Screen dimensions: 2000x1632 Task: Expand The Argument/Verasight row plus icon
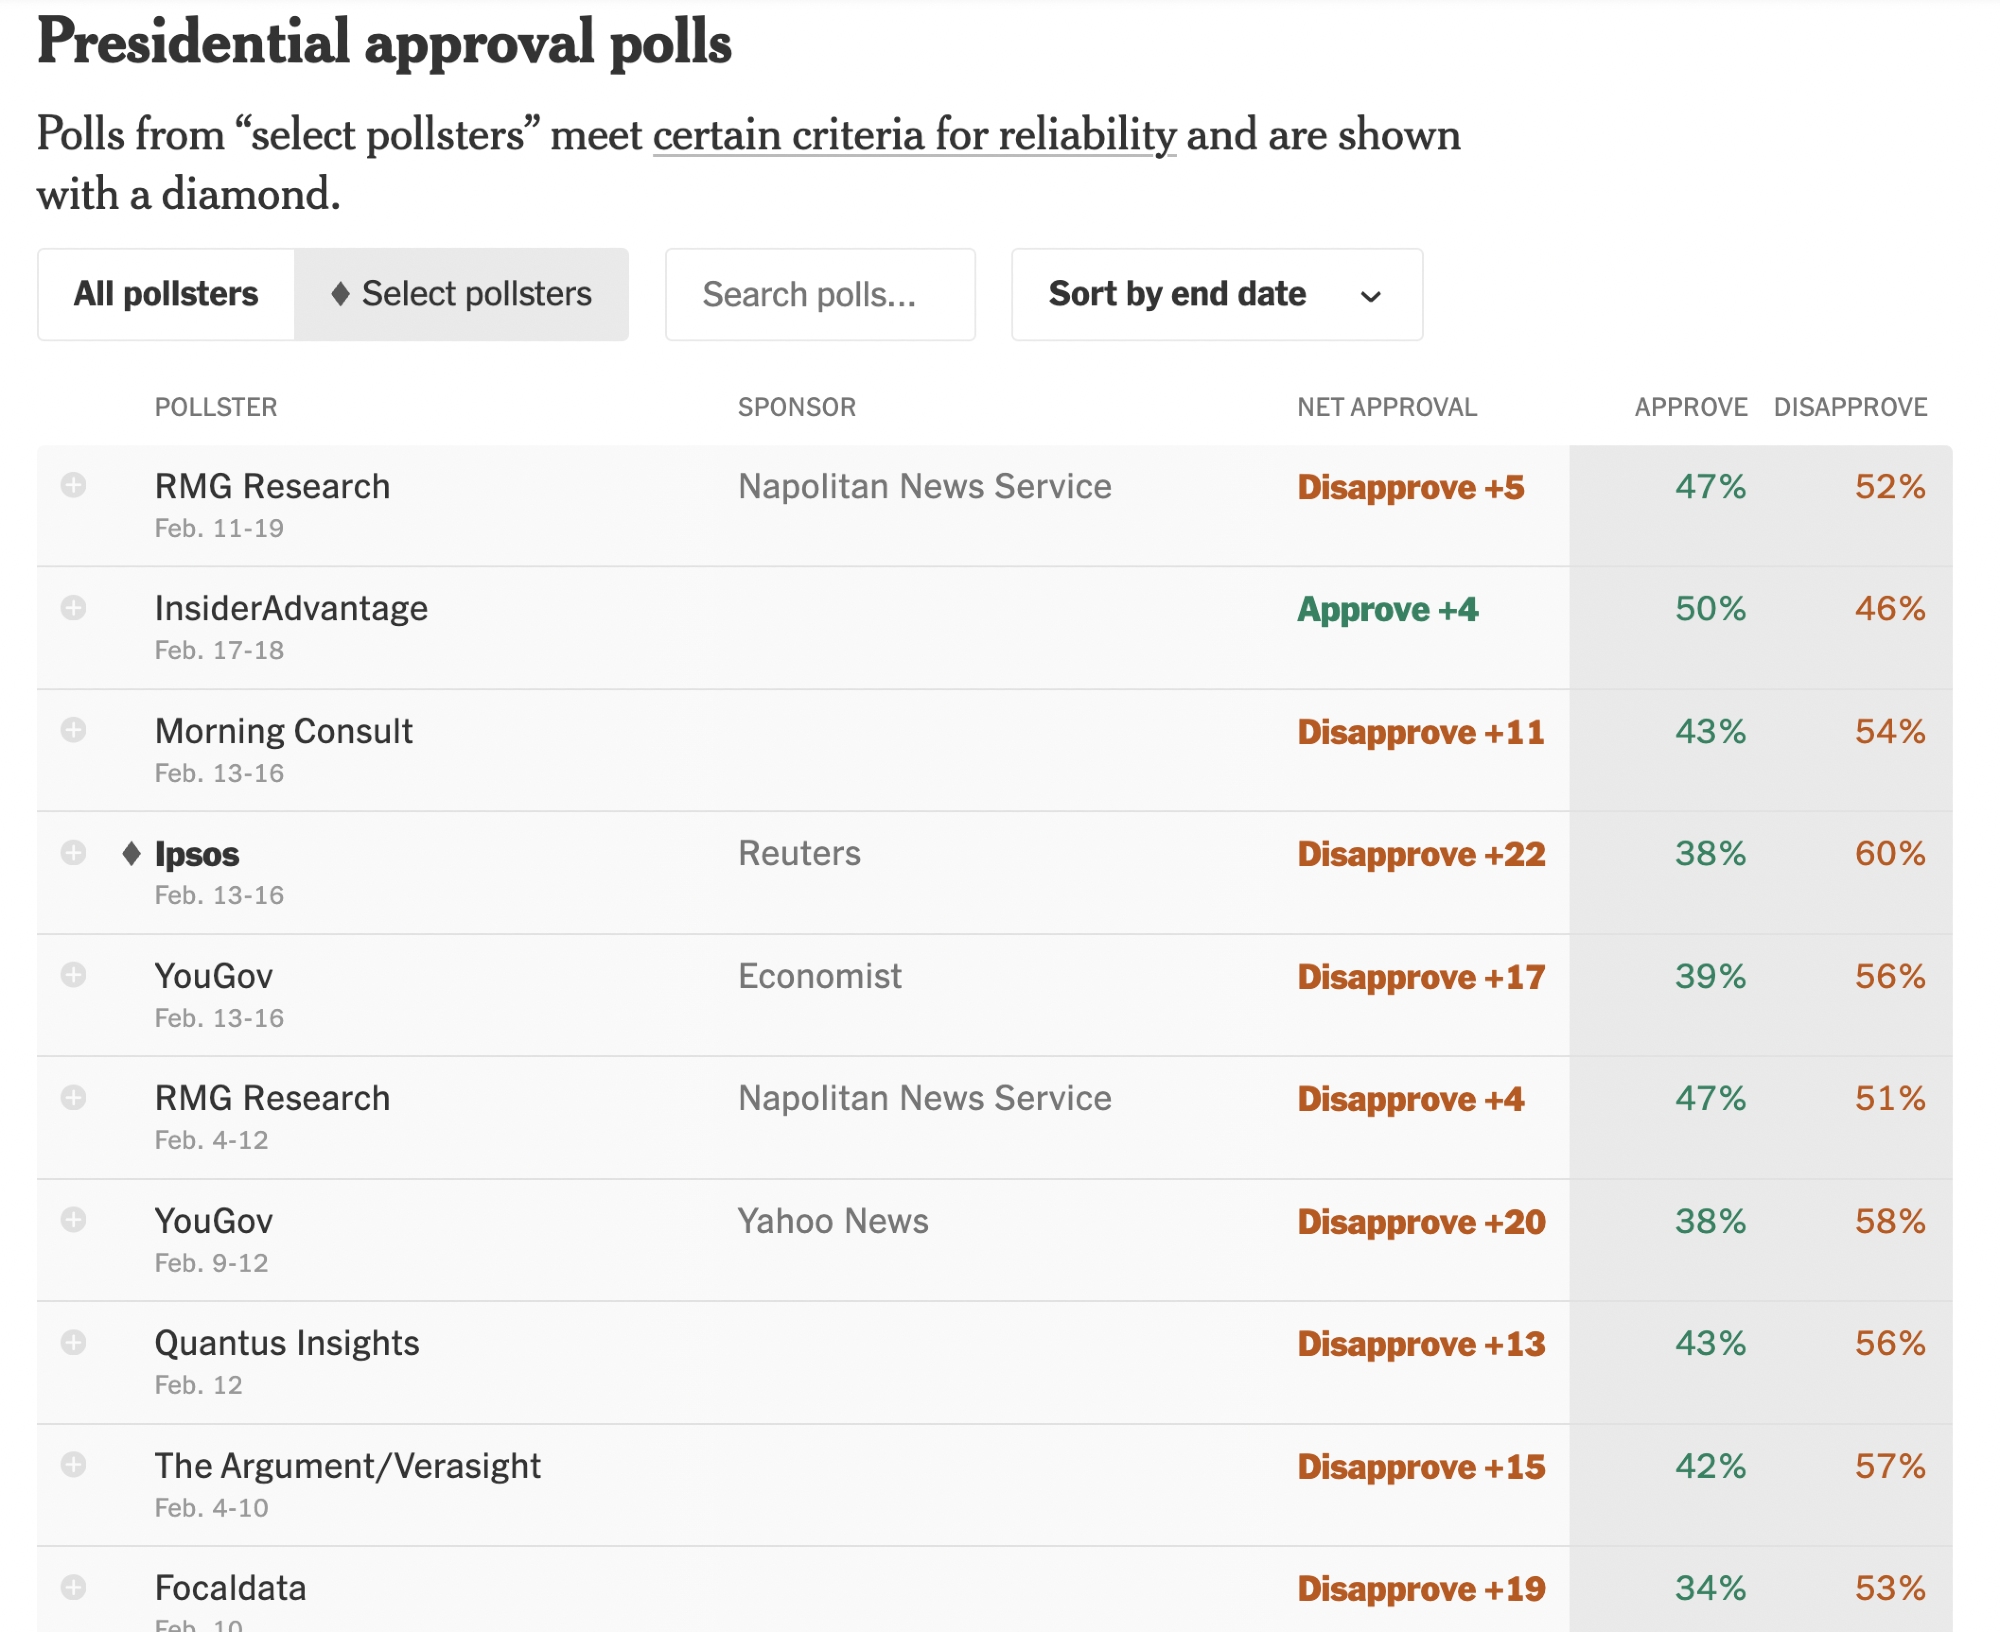[x=73, y=1465]
